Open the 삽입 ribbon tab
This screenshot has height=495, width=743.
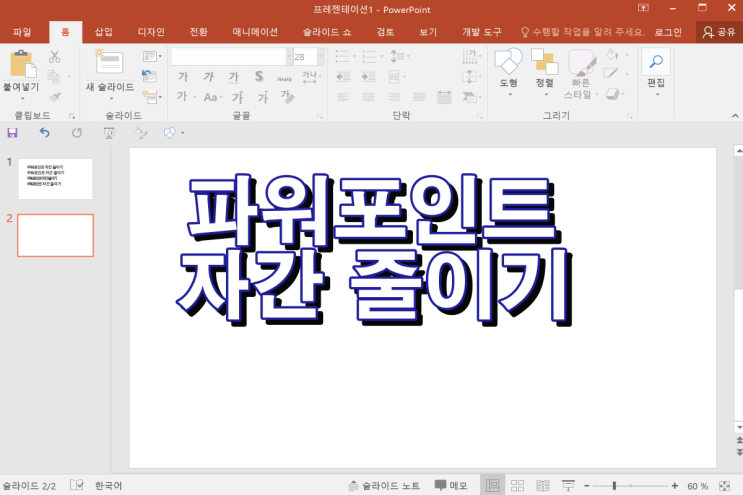point(104,32)
